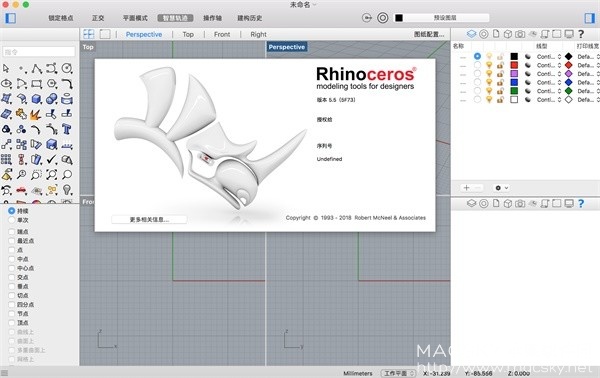Open the camera panel icon
The image size is (600, 378).
coord(520,34)
